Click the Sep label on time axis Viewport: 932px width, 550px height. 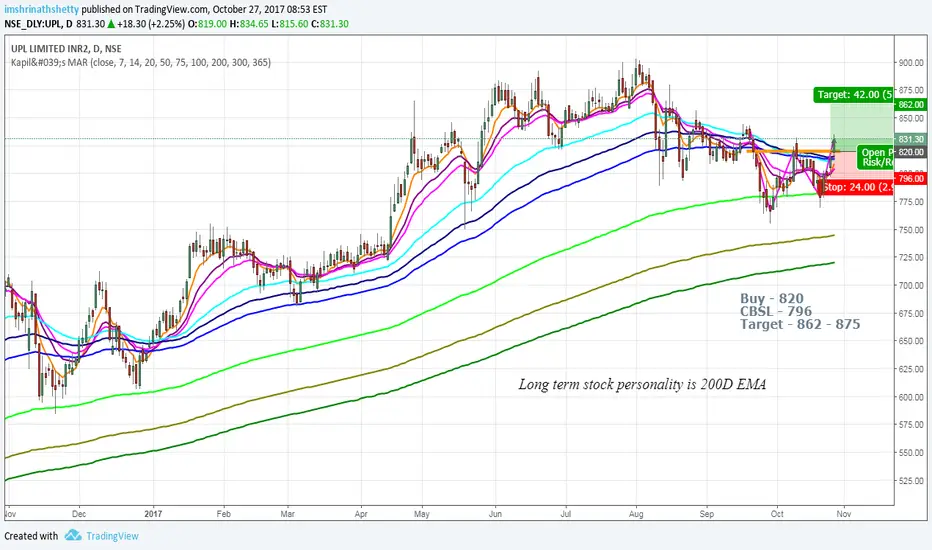(706, 514)
